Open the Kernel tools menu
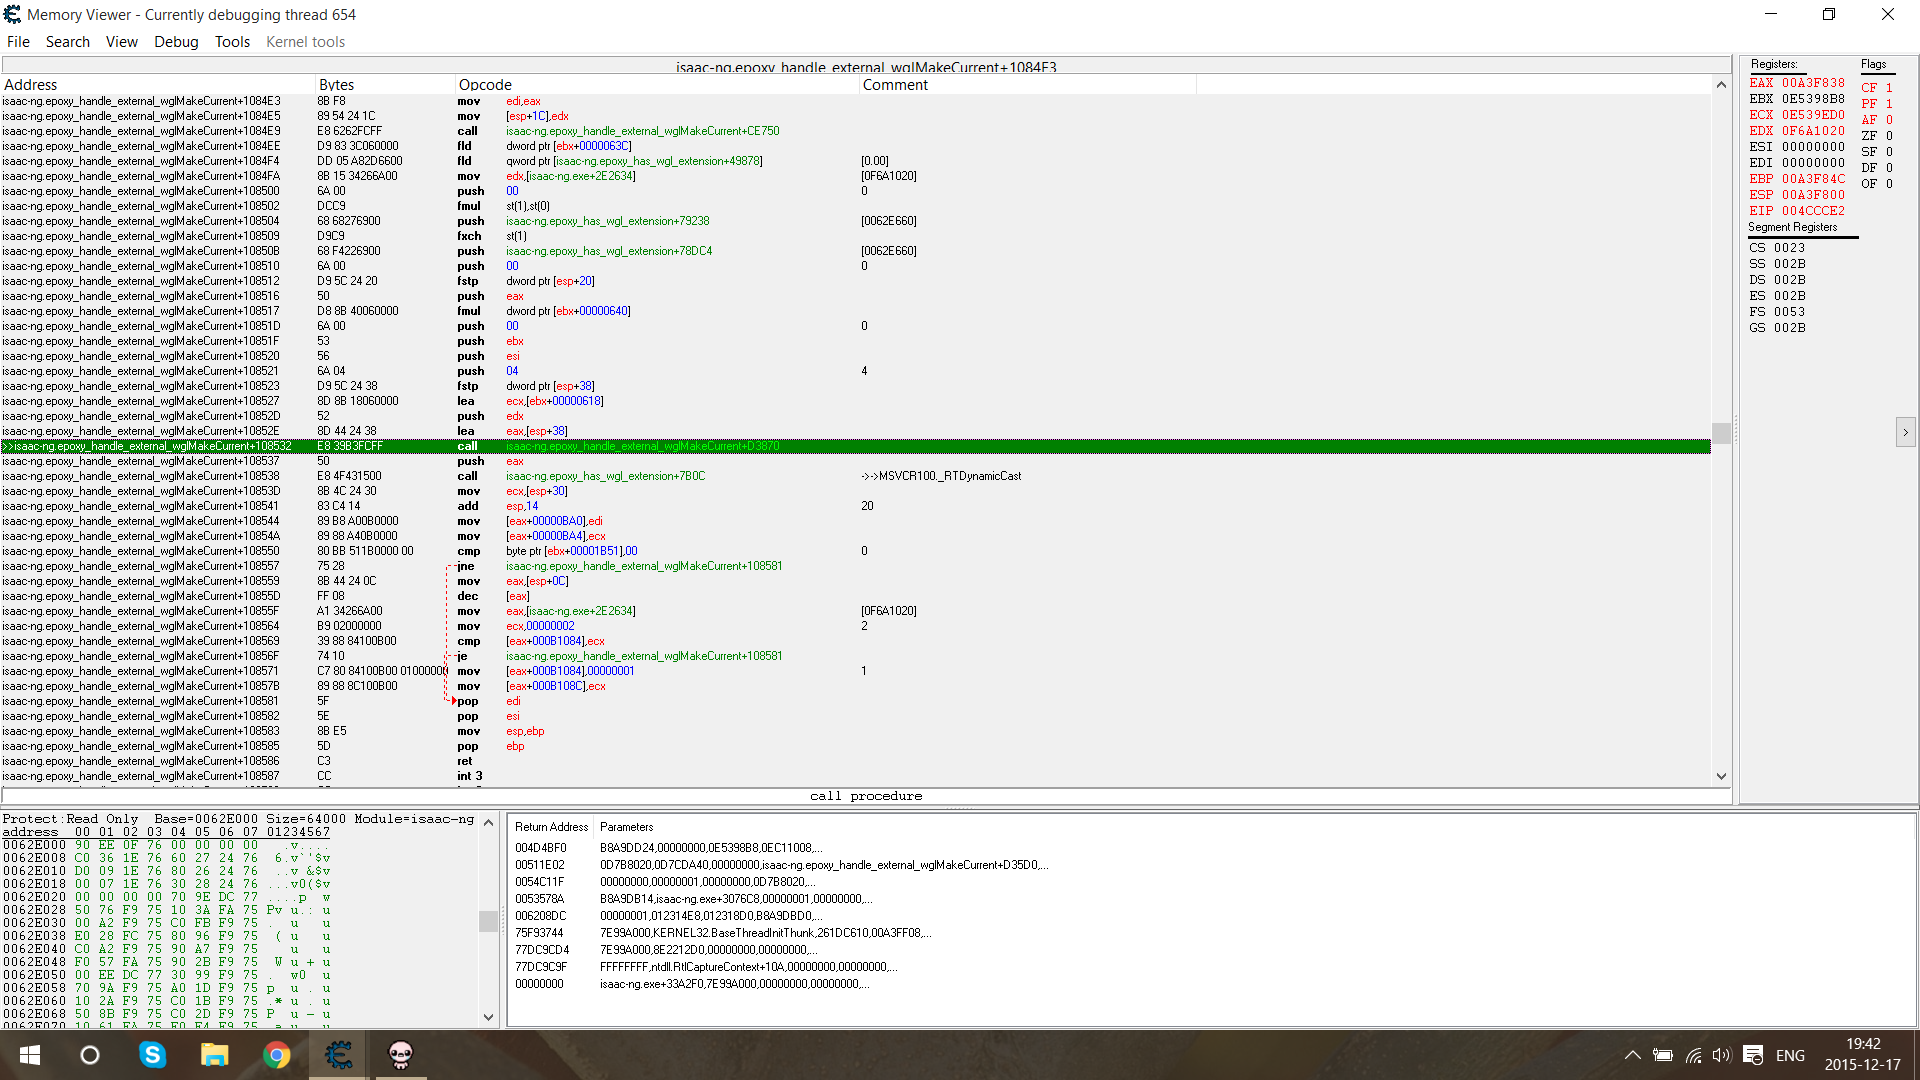Screen dimensions: 1920x1080 coord(305,42)
